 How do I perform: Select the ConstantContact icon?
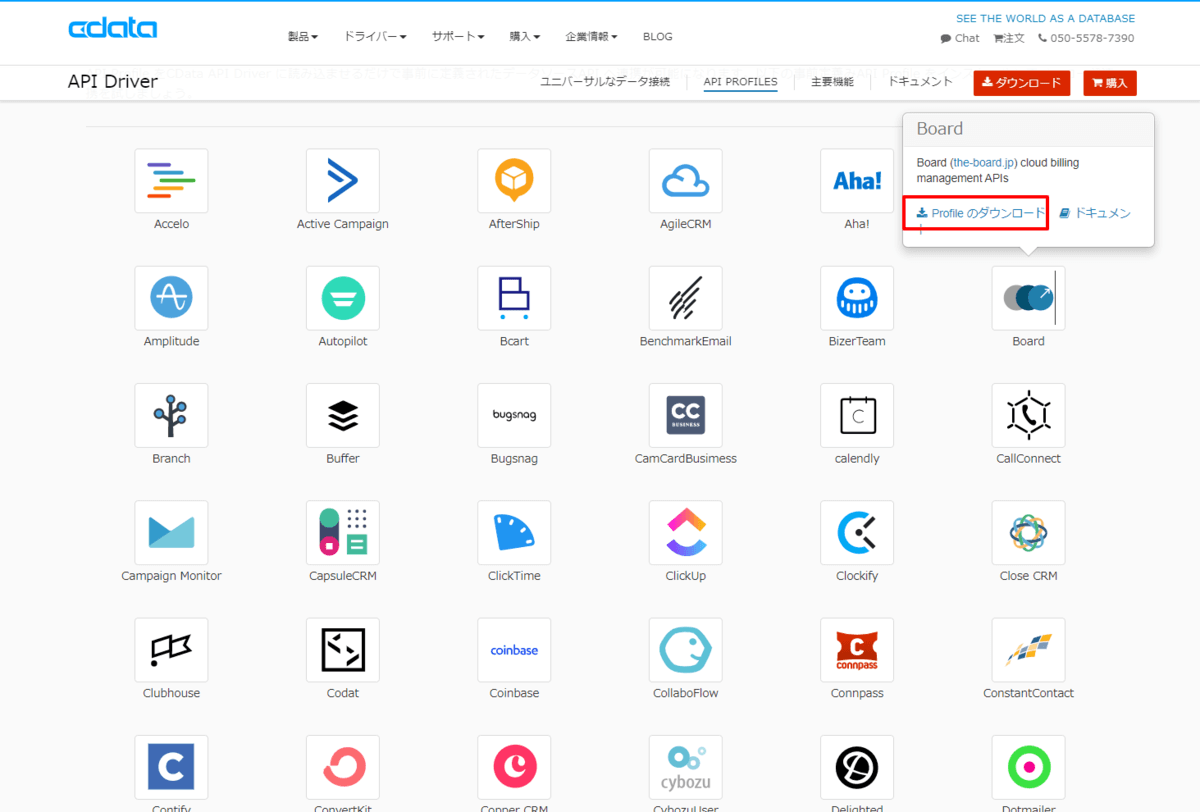tap(1028, 650)
